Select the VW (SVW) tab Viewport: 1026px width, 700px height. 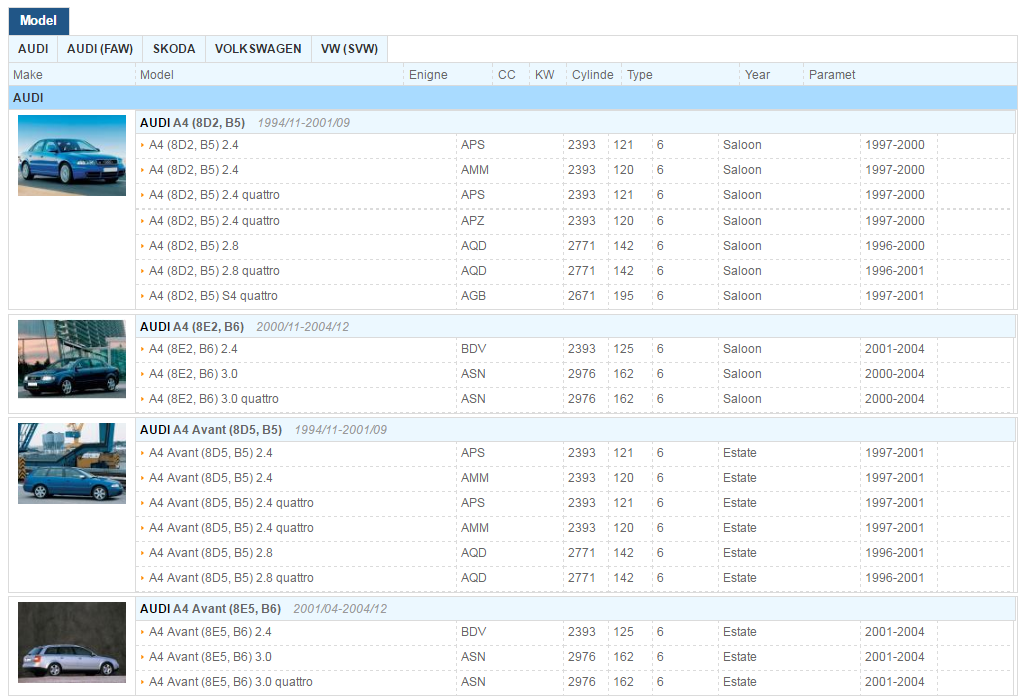pyautogui.click(x=349, y=49)
